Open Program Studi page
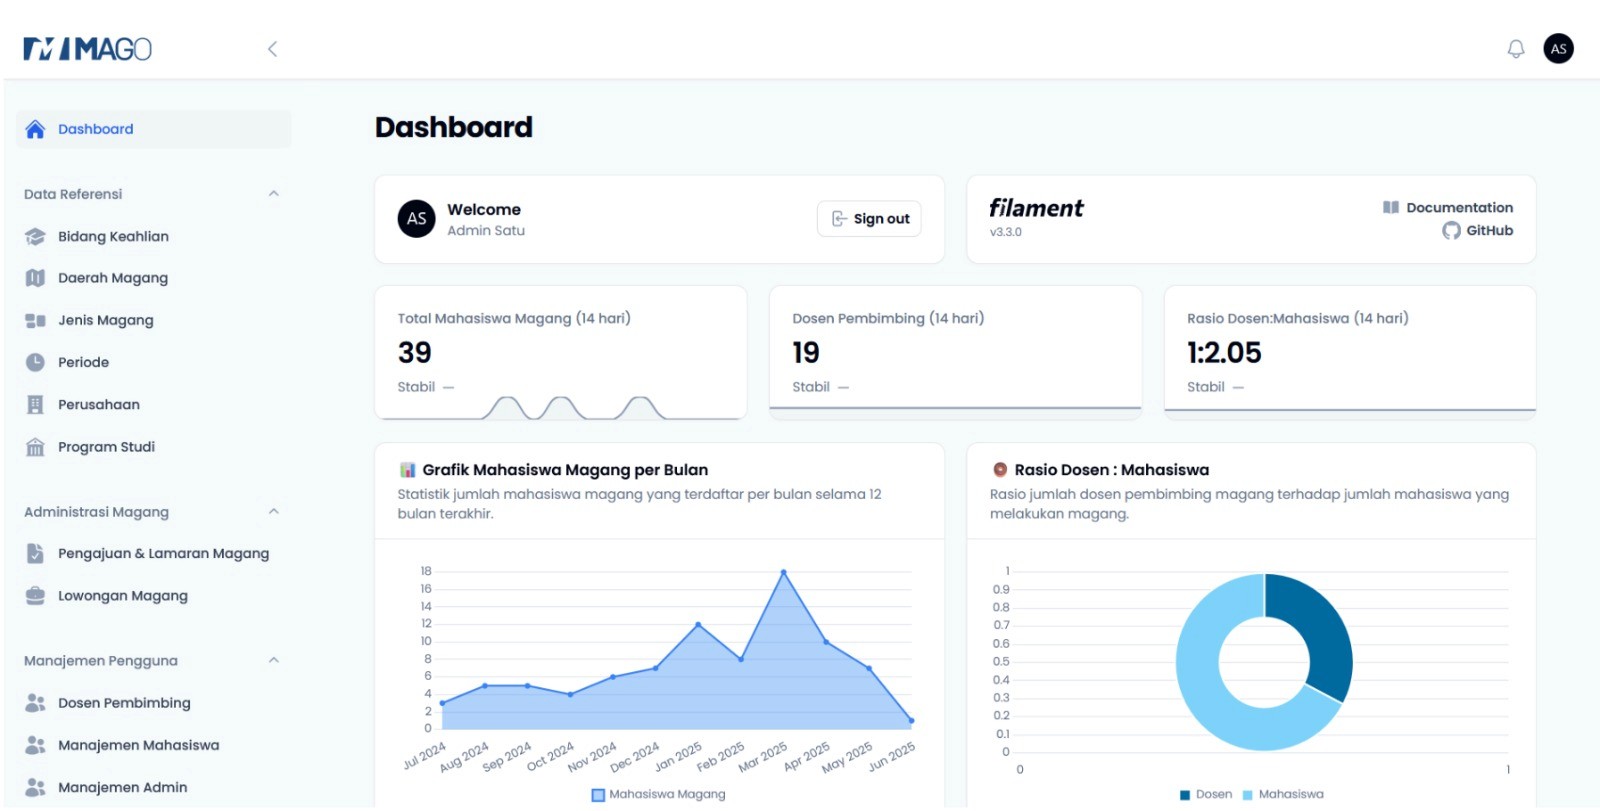 point(154,447)
